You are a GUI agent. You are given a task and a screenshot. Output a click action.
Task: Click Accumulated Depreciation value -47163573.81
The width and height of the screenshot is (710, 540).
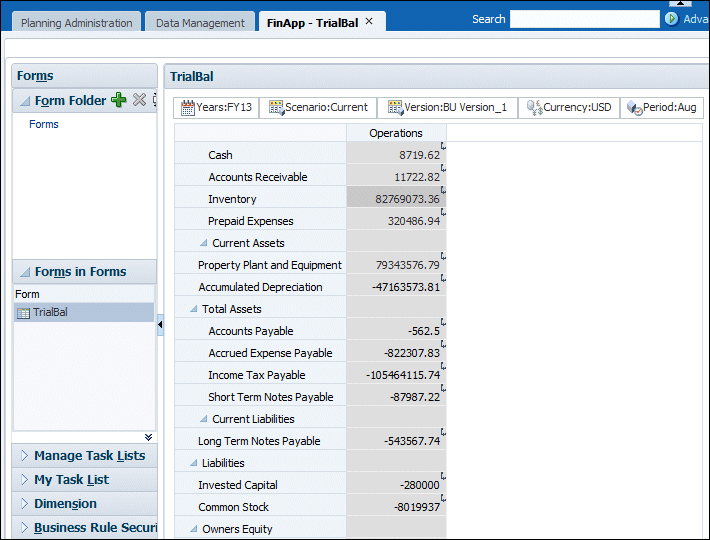click(396, 287)
